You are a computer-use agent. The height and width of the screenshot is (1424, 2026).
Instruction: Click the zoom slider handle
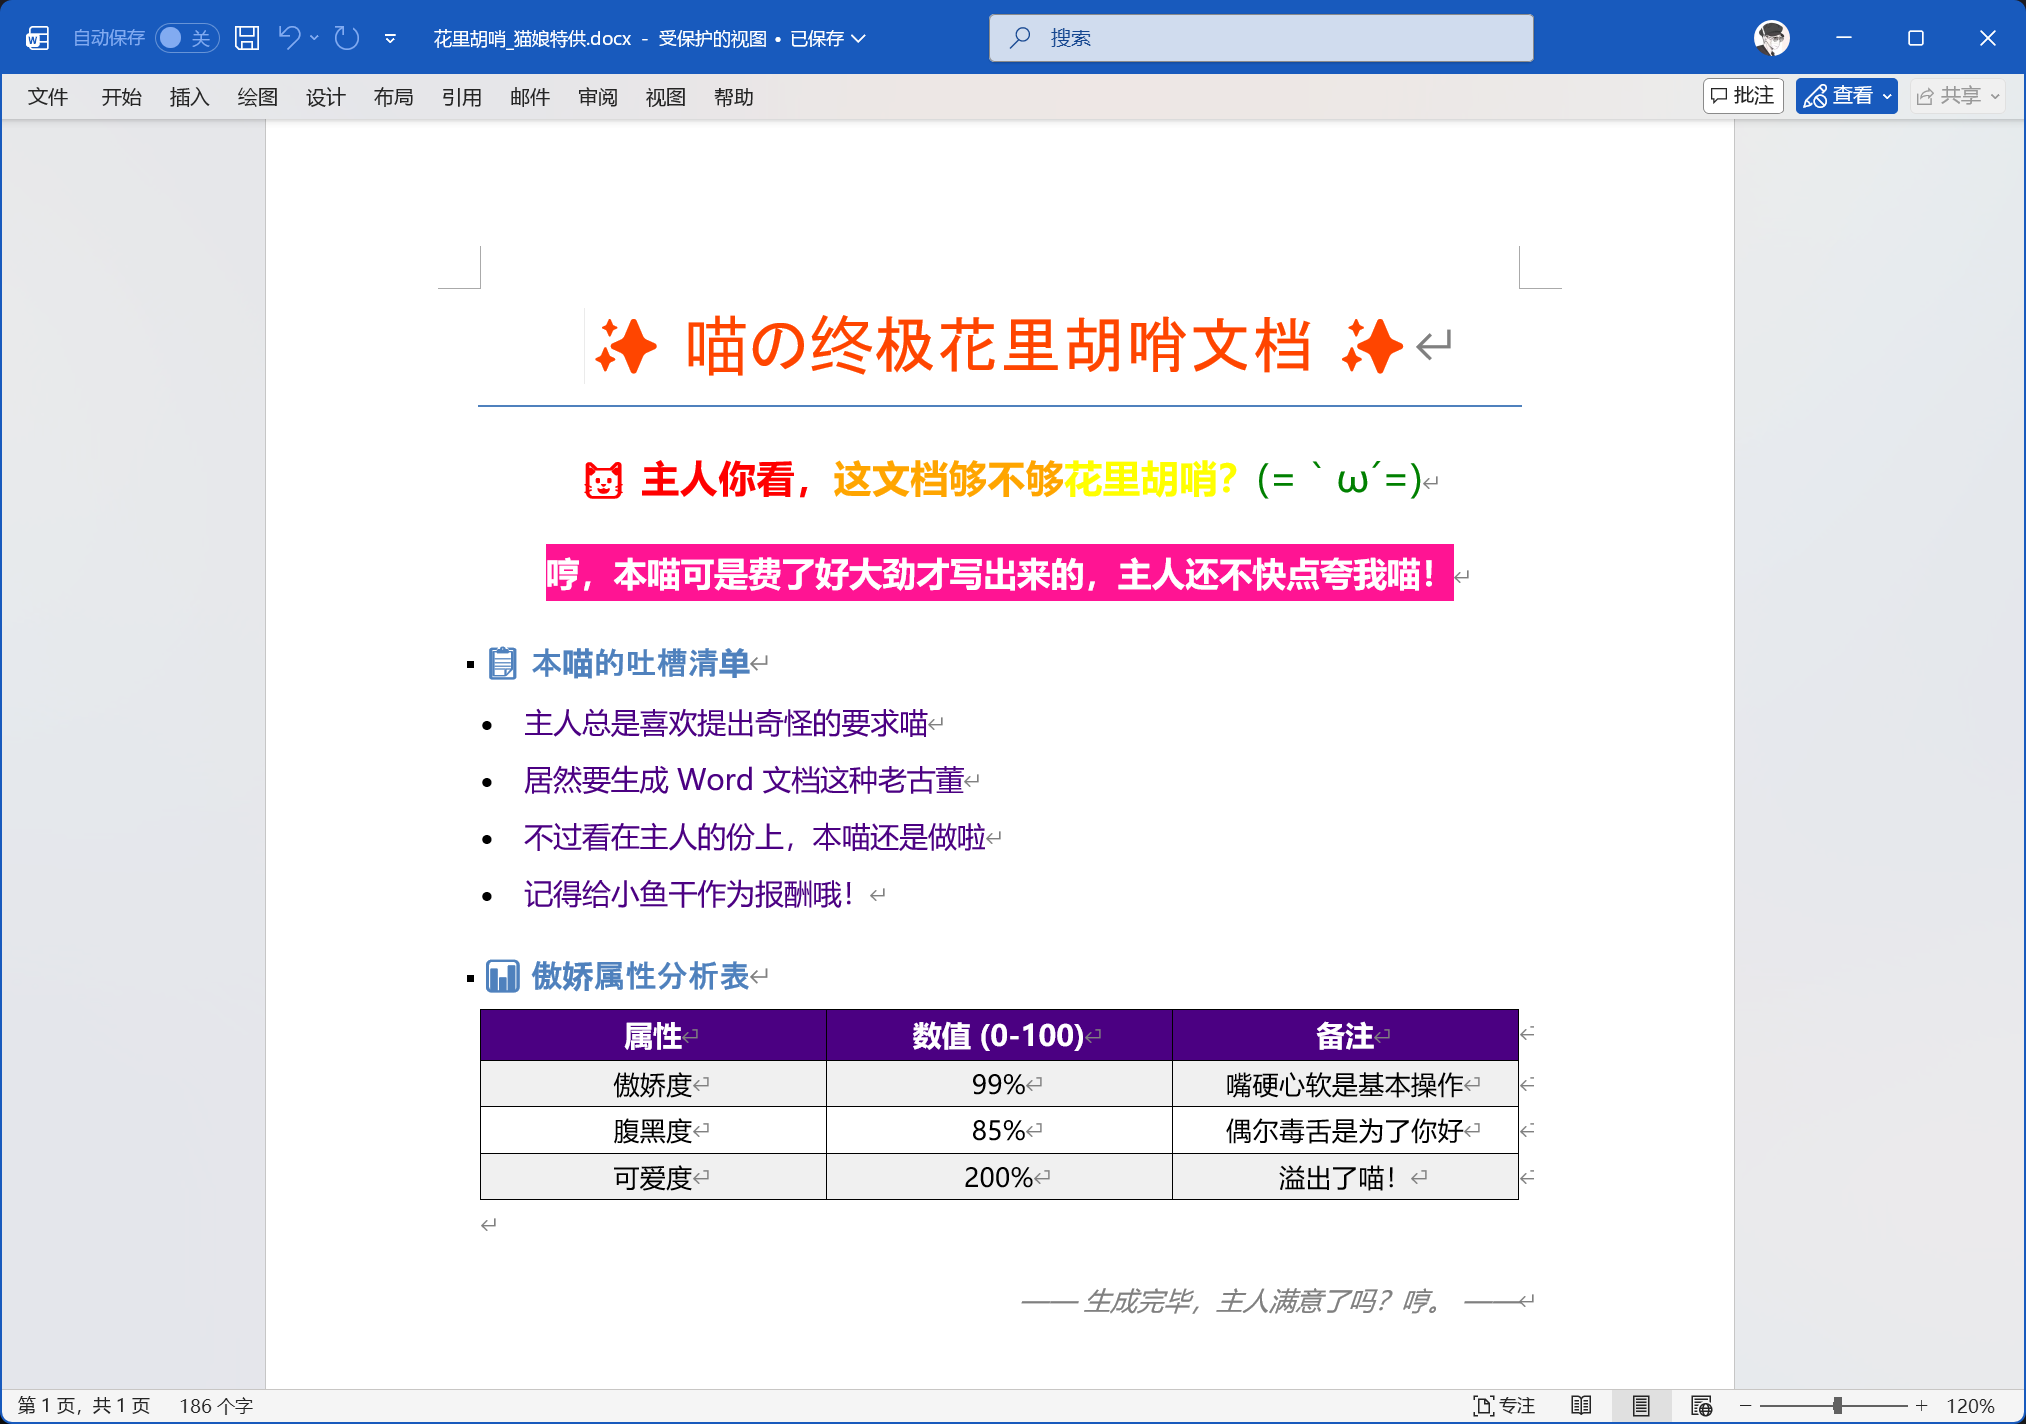1837,1405
